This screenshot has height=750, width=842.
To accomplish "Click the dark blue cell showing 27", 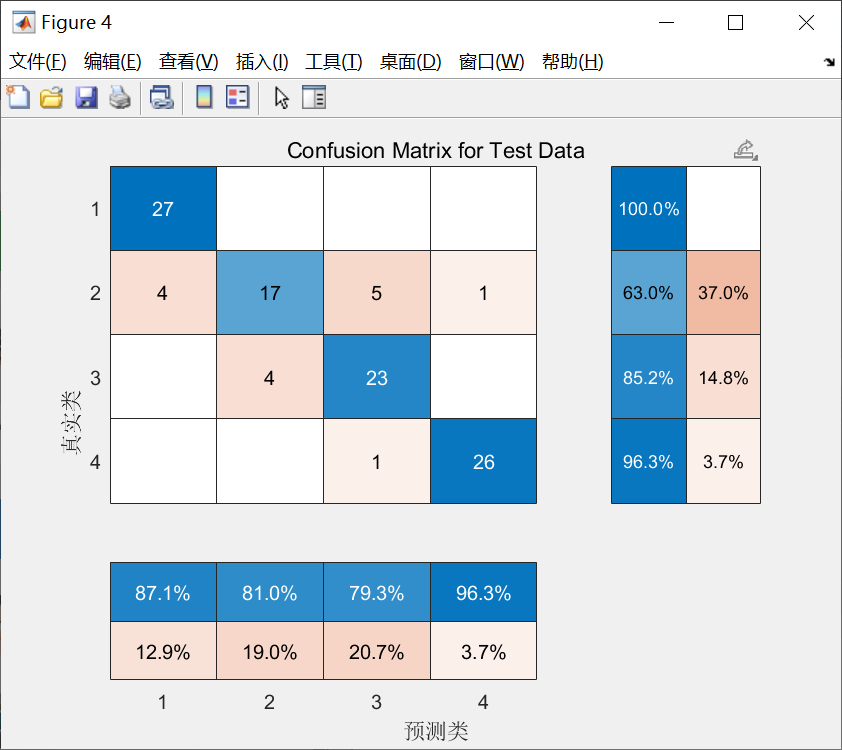I will click(163, 209).
